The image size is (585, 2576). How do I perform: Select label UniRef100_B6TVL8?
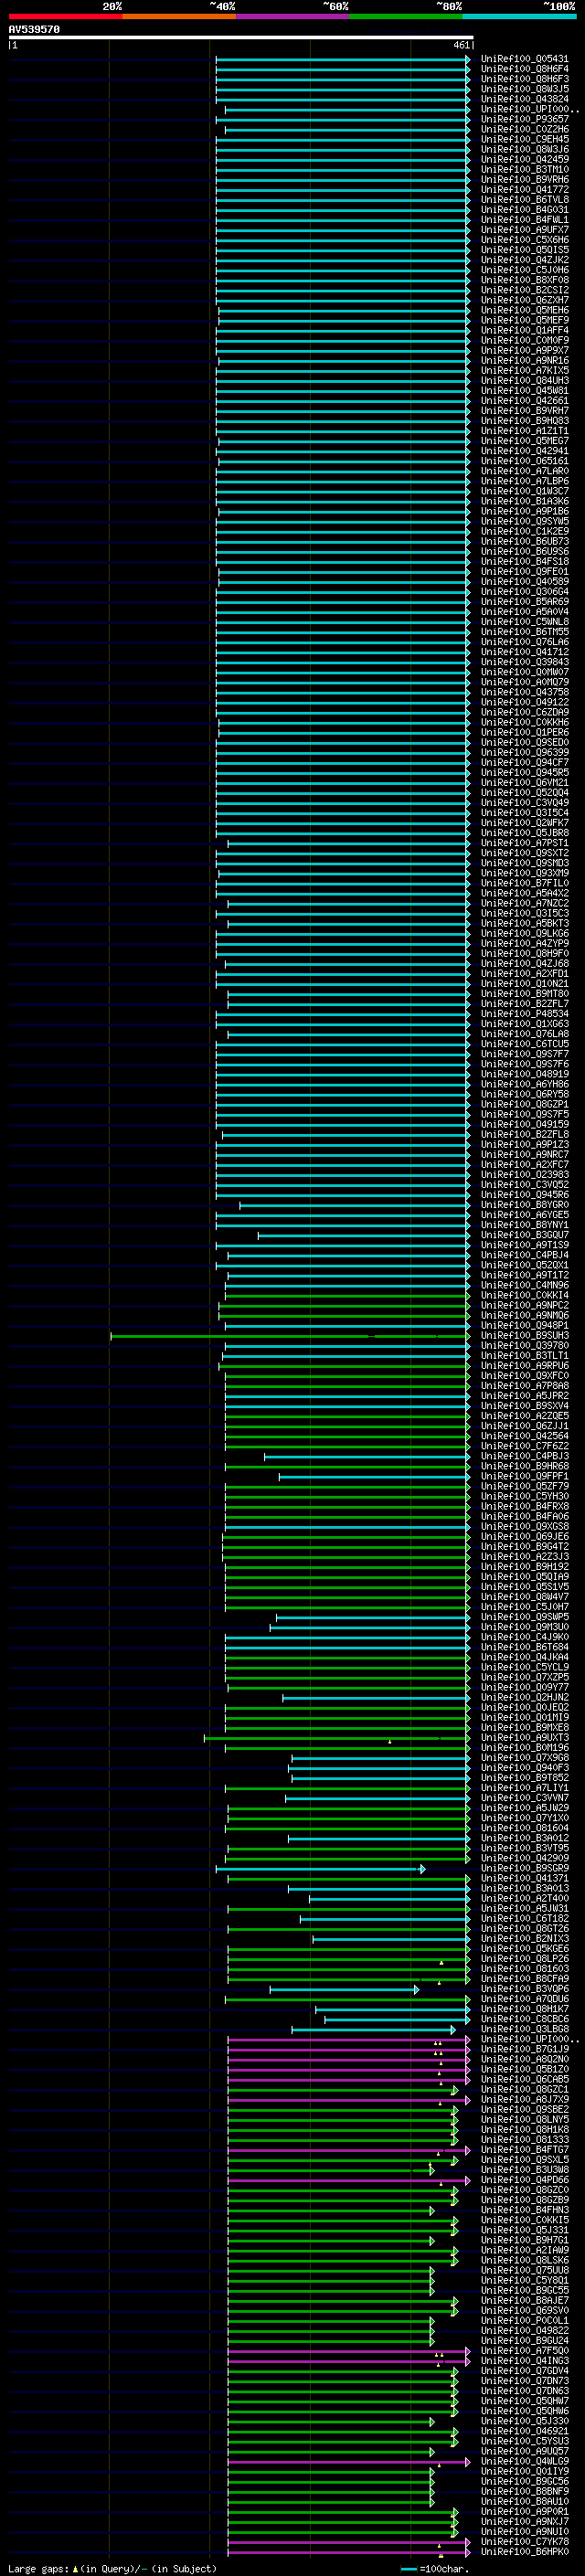pos(524,199)
